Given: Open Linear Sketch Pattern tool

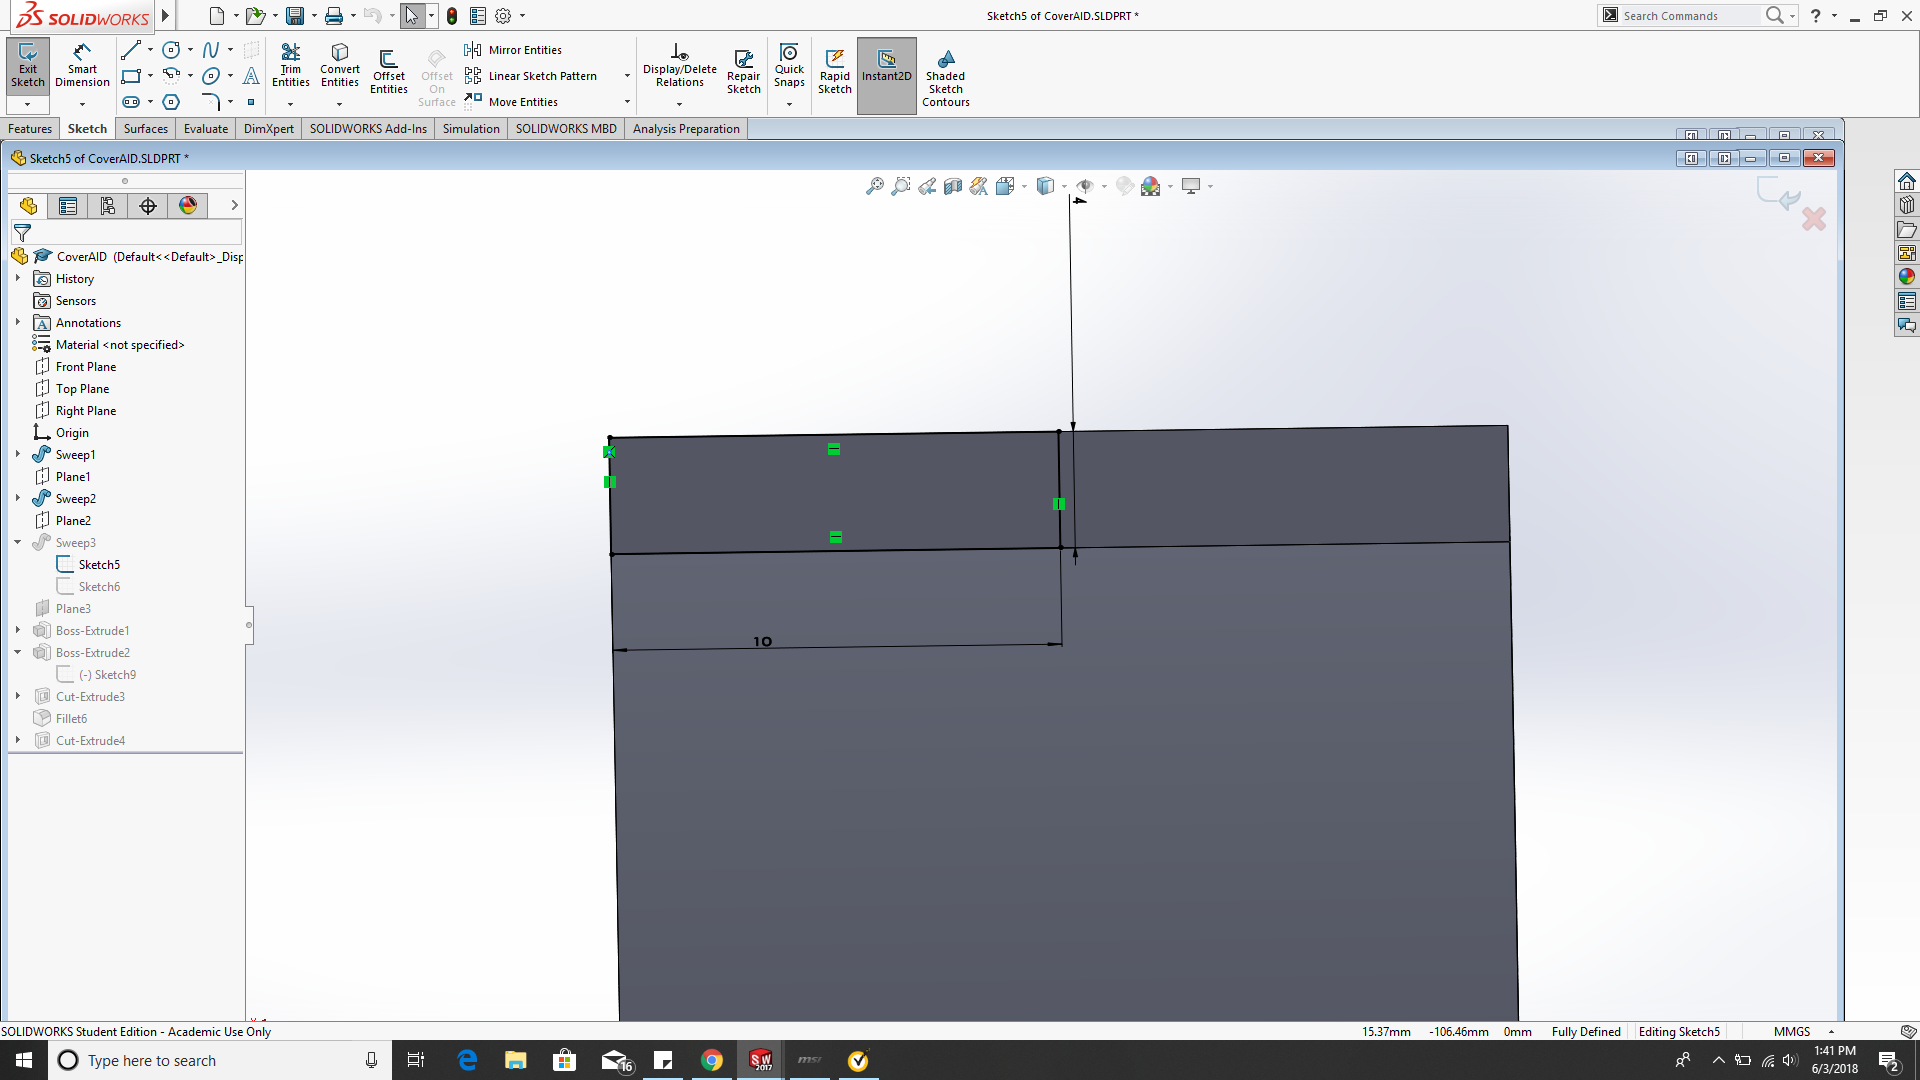Looking at the screenshot, I should tap(531, 76).
